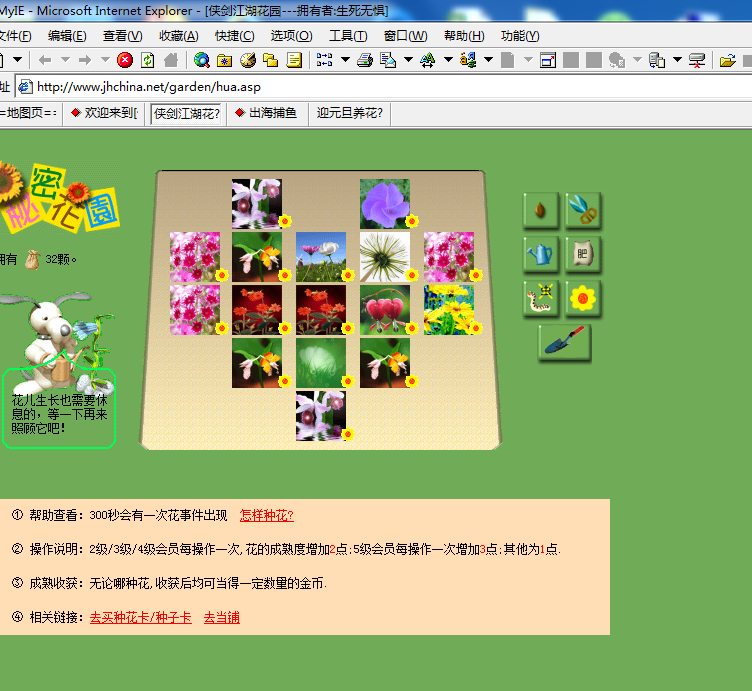
Task: Click the two yellow windows toolbar icon
Action: 271,60
